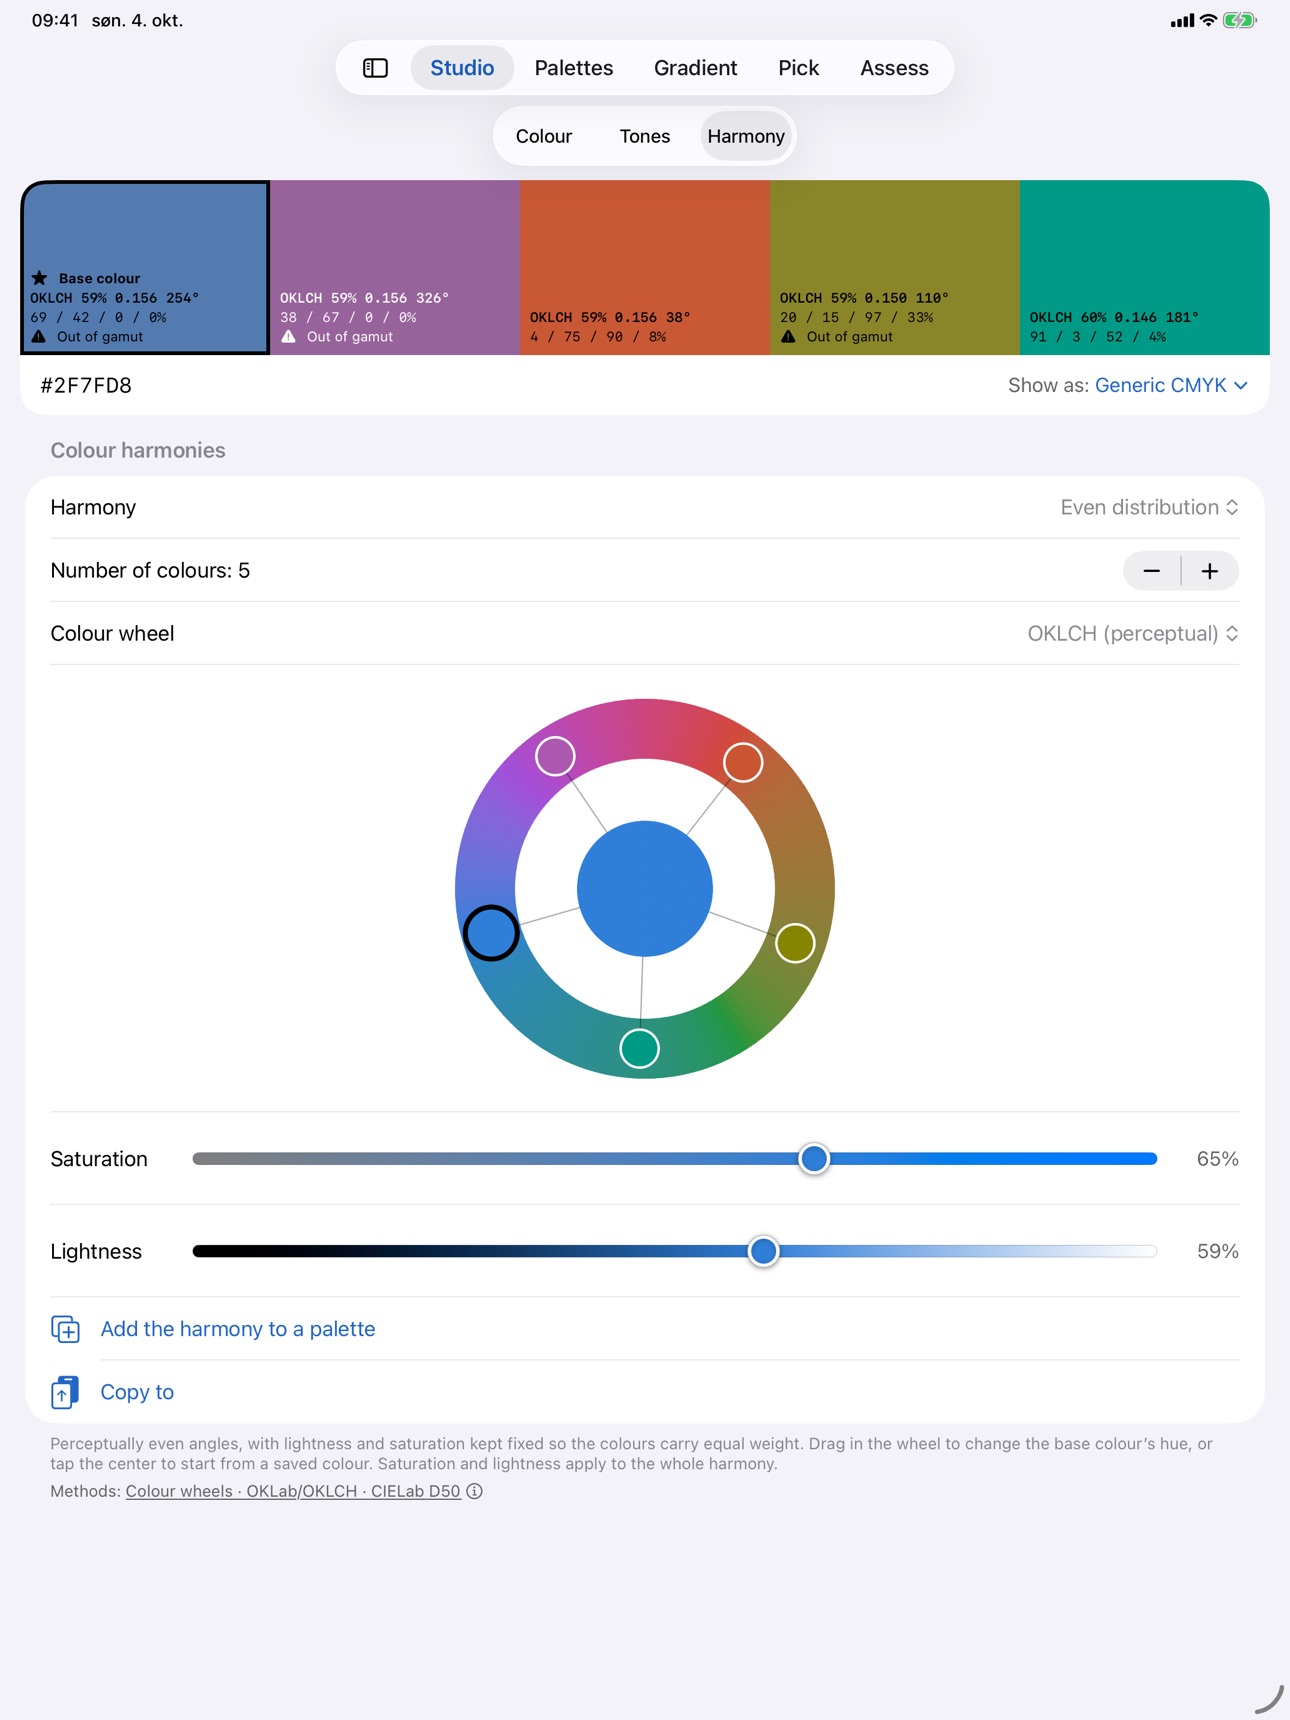Tap the blue centre circle of the wheel
Screen dimensions: 1290x1720
point(645,888)
